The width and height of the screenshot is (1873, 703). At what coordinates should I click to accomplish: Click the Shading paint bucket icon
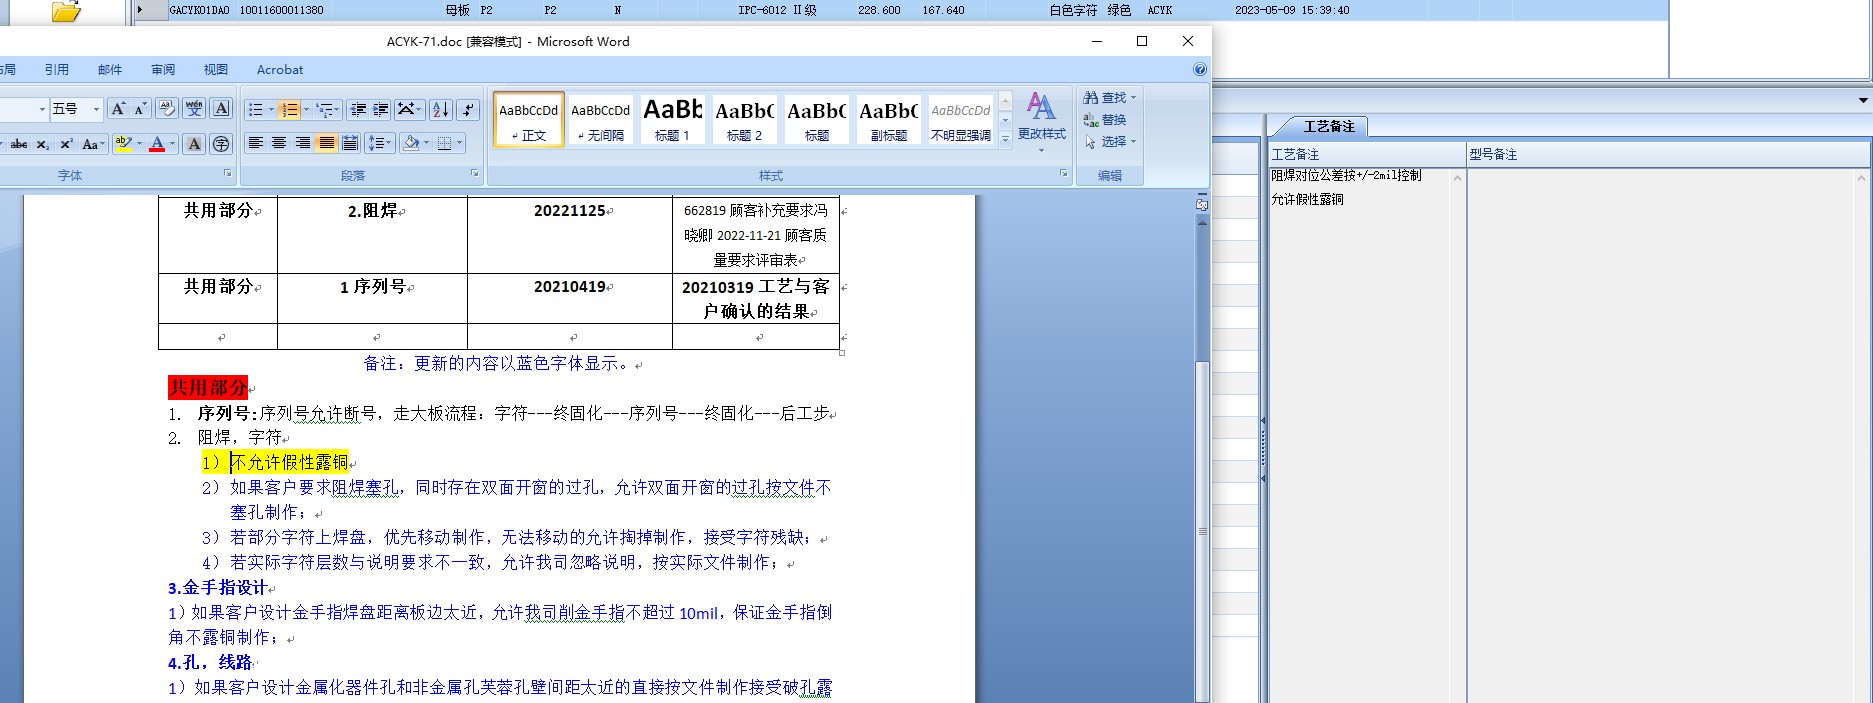pyautogui.click(x=411, y=144)
